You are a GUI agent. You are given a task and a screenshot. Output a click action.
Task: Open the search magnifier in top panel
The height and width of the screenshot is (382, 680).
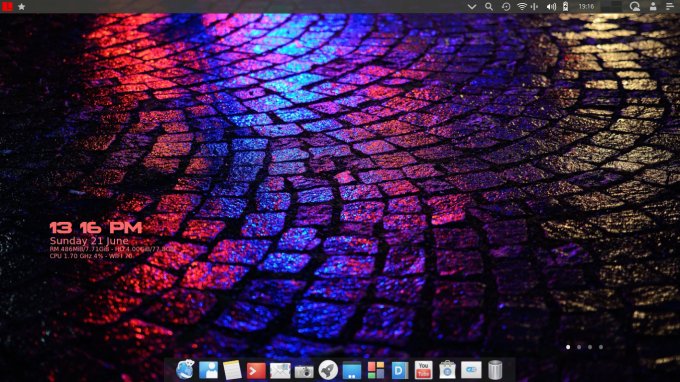click(x=489, y=7)
